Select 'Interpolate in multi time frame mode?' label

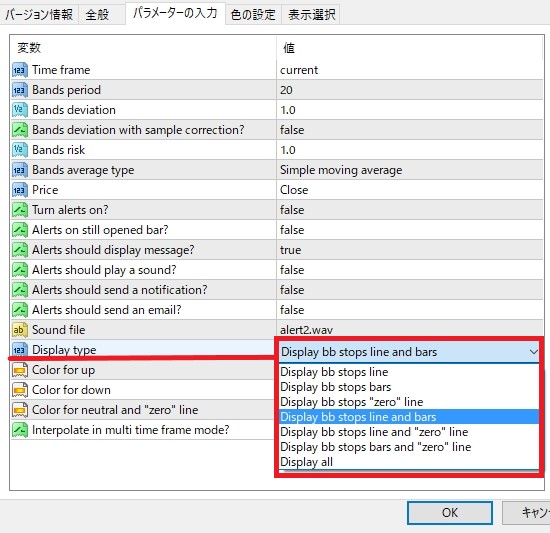pos(130,430)
